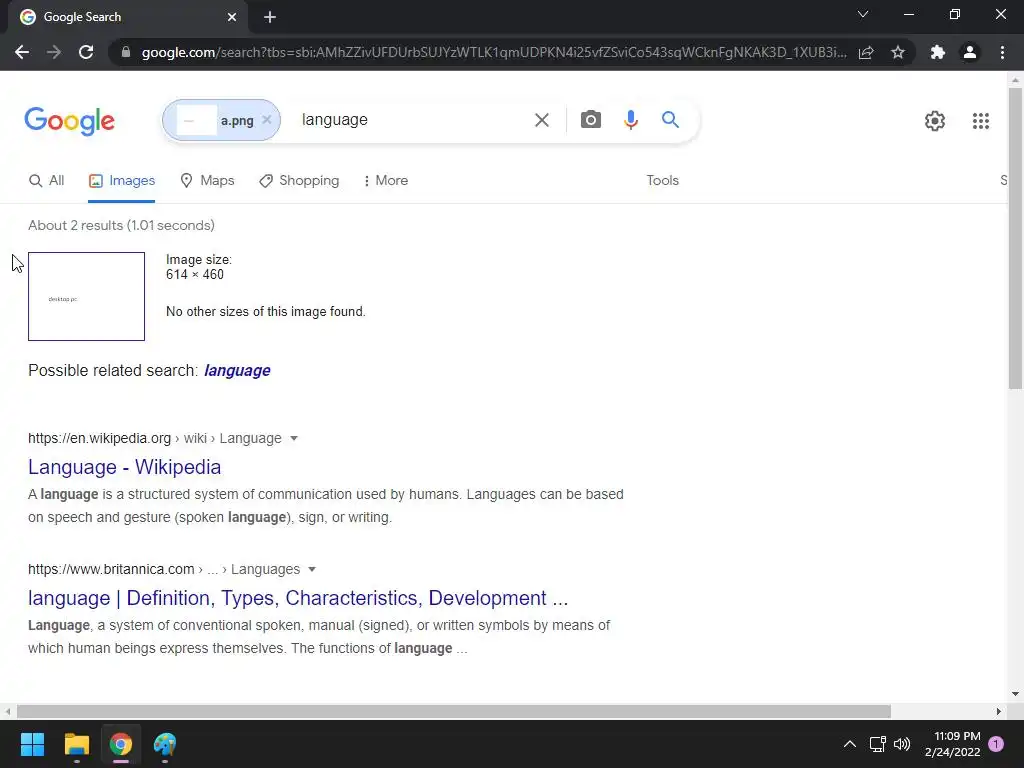Clear the search box with the X
The height and width of the screenshot is (768, 1024).
click(541, 120)
